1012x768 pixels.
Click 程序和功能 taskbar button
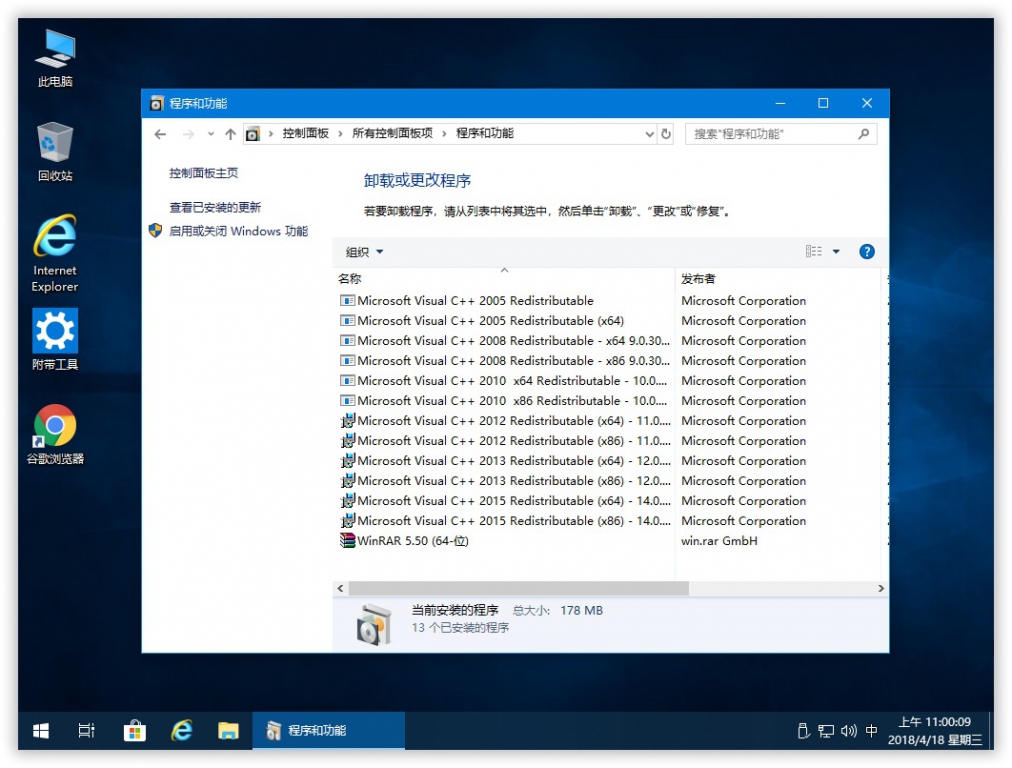[329, 731]
